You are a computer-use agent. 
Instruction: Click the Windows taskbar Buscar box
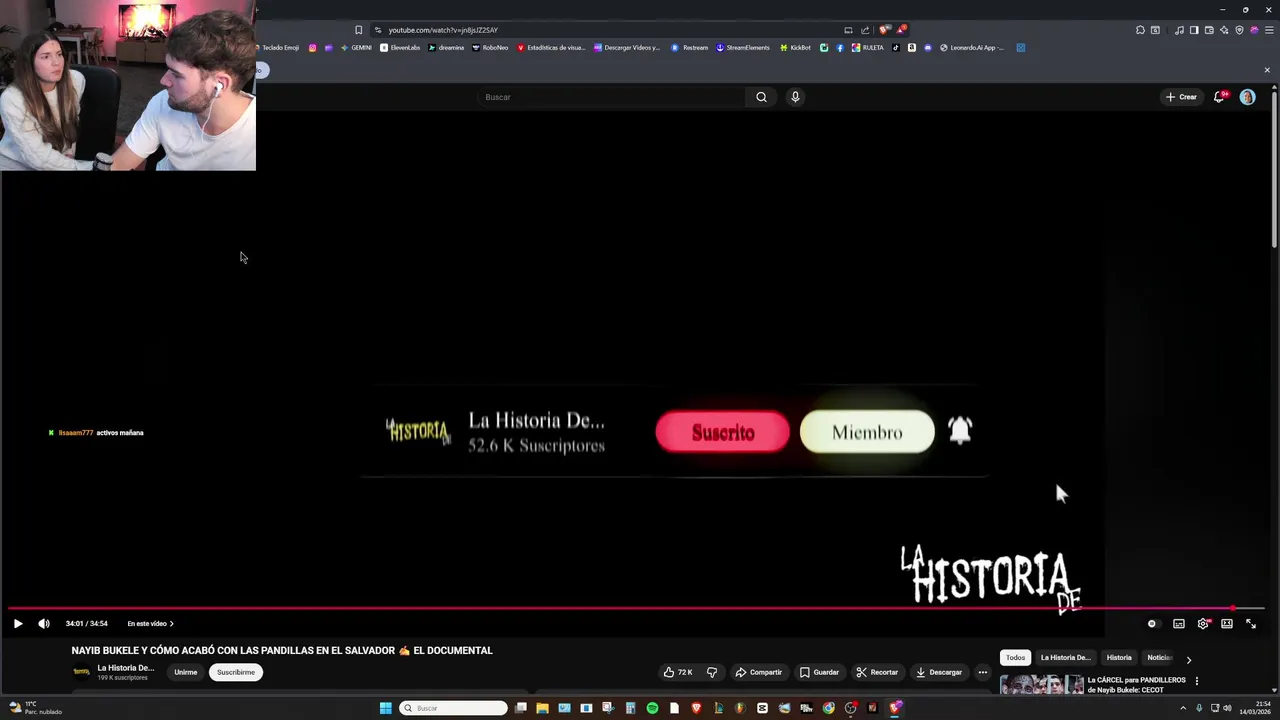[x=453, y=708]
